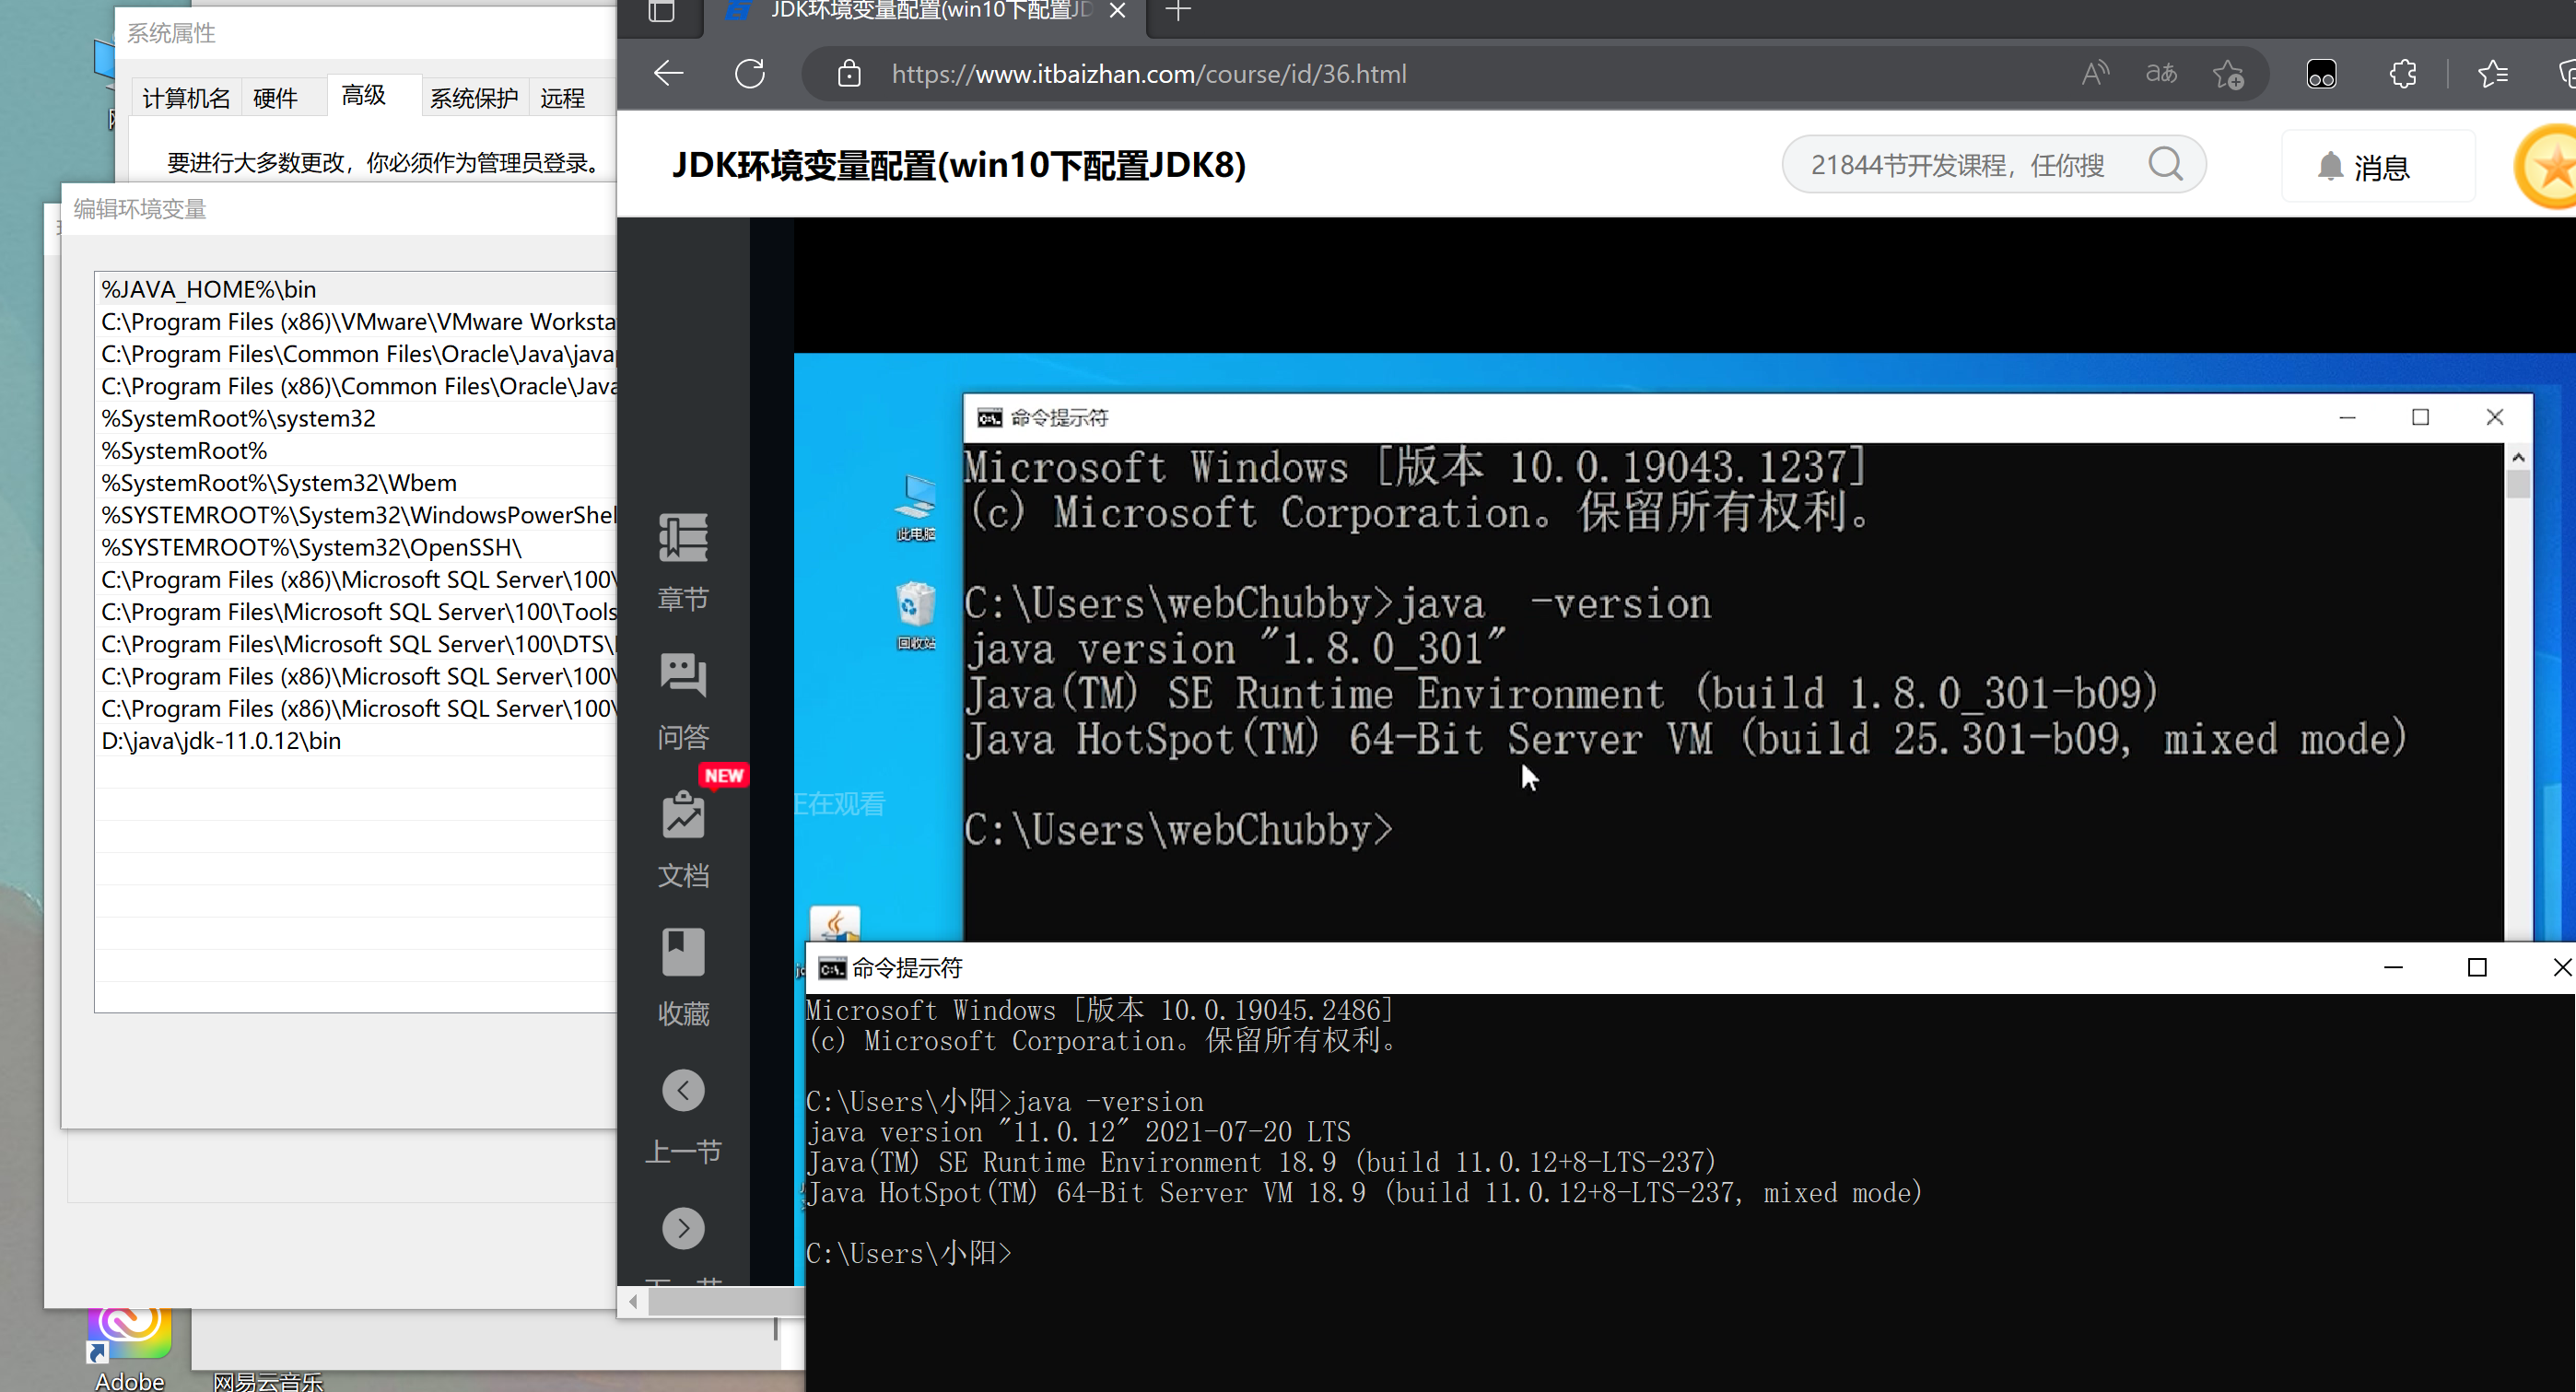Open the translate page option
The height and width of the screenshot is (1392, 2576).
[2161, 74]
